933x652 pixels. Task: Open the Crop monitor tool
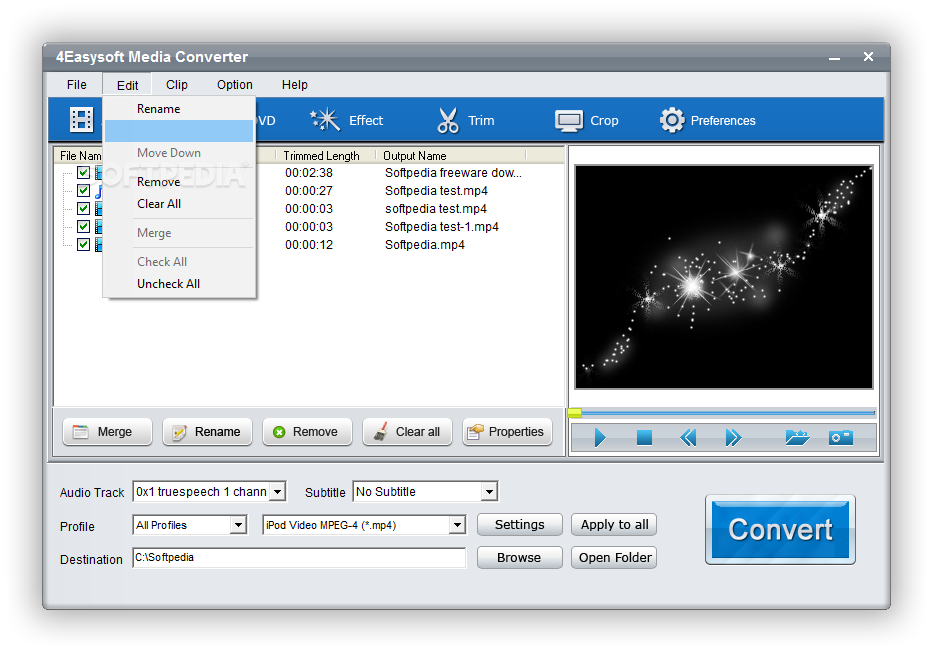pyautogui.click(x=587, y=120)
